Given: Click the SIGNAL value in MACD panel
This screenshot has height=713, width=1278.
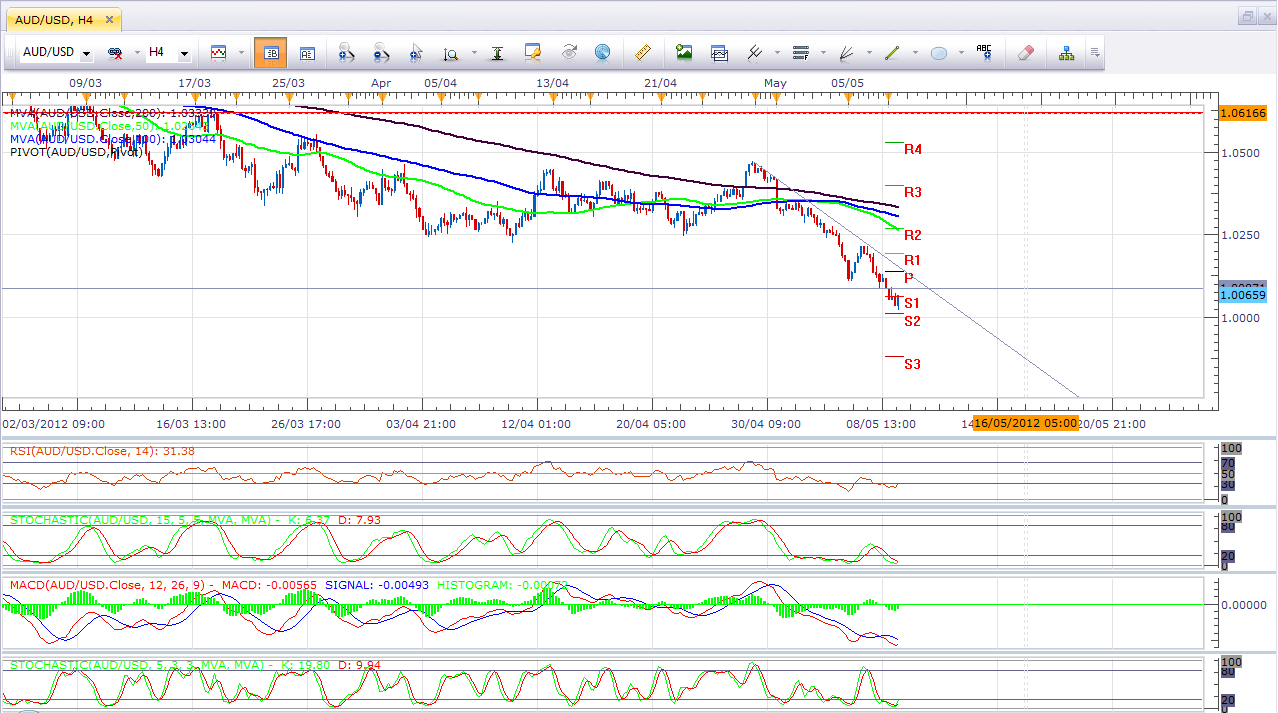Looking at the screenshot, I should (375, 583).
